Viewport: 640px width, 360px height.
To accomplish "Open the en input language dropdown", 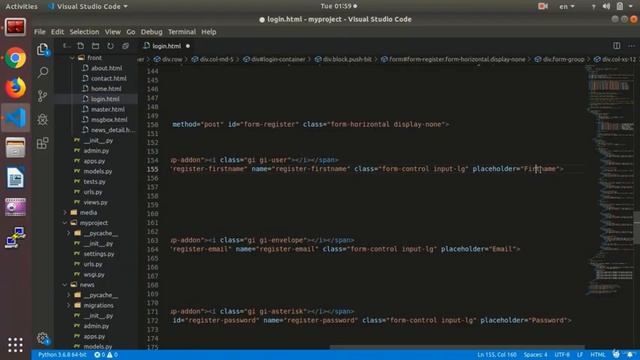I will pyautogui.click(x=567, y=6).
